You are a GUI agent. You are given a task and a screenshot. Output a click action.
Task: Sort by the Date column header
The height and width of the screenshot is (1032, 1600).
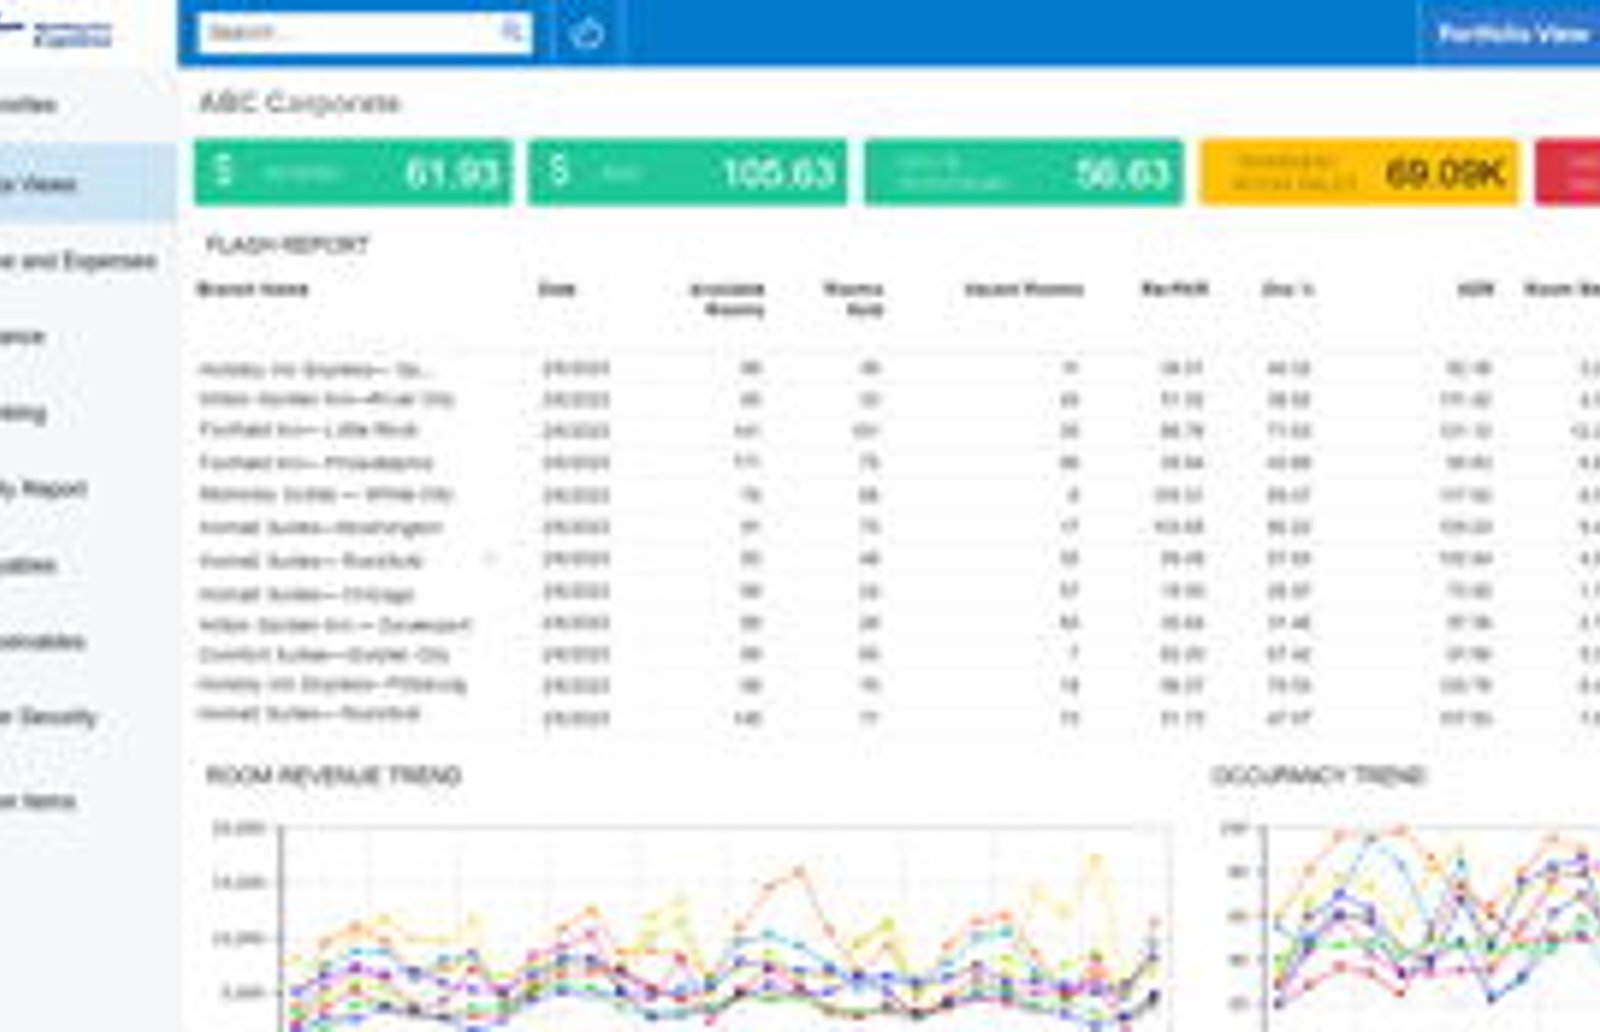click(557, 289)
